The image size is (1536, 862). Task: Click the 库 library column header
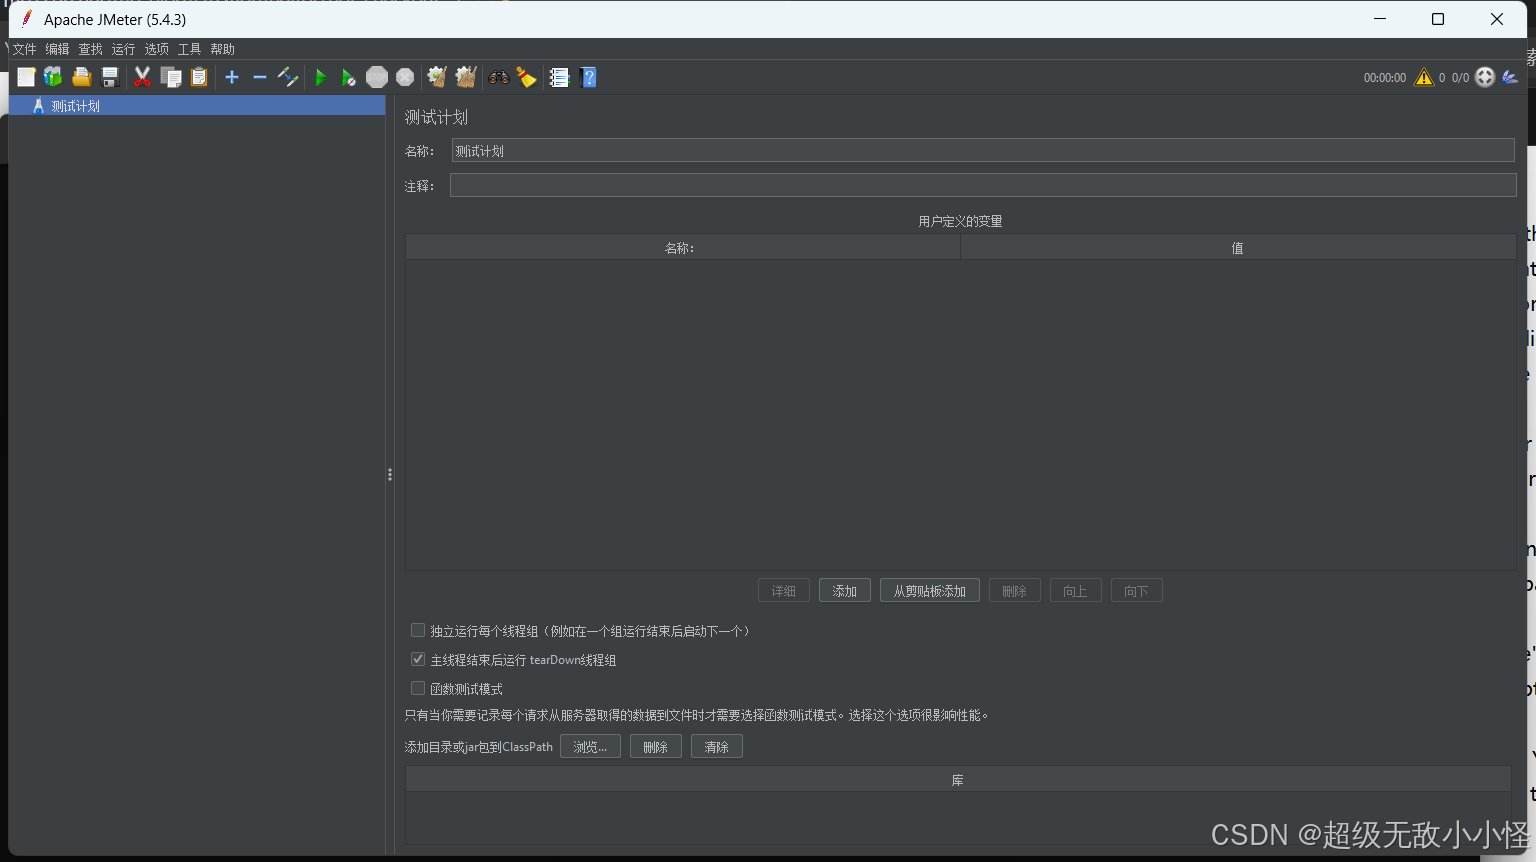click(x=958, y=780)
